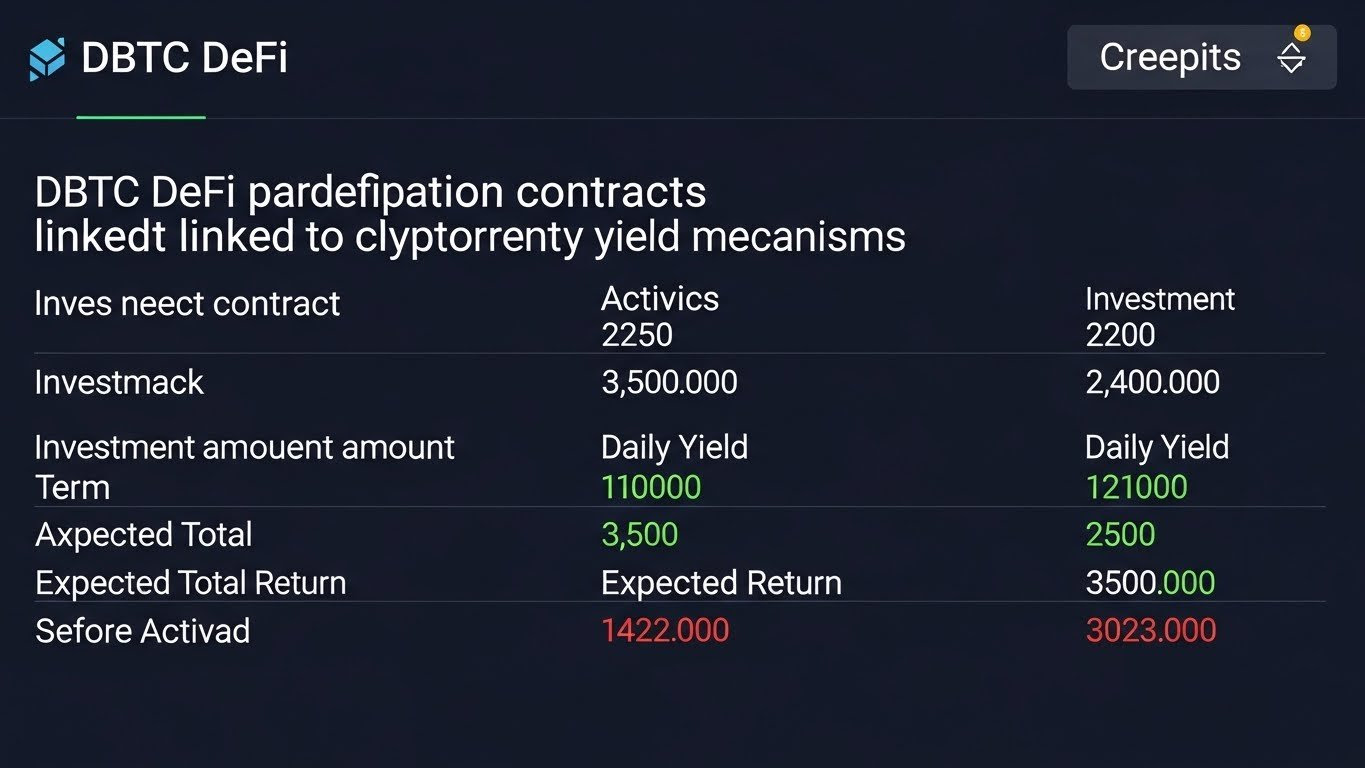
Task: Click the participation contracts heading text
Action: (x=470, y=214)
